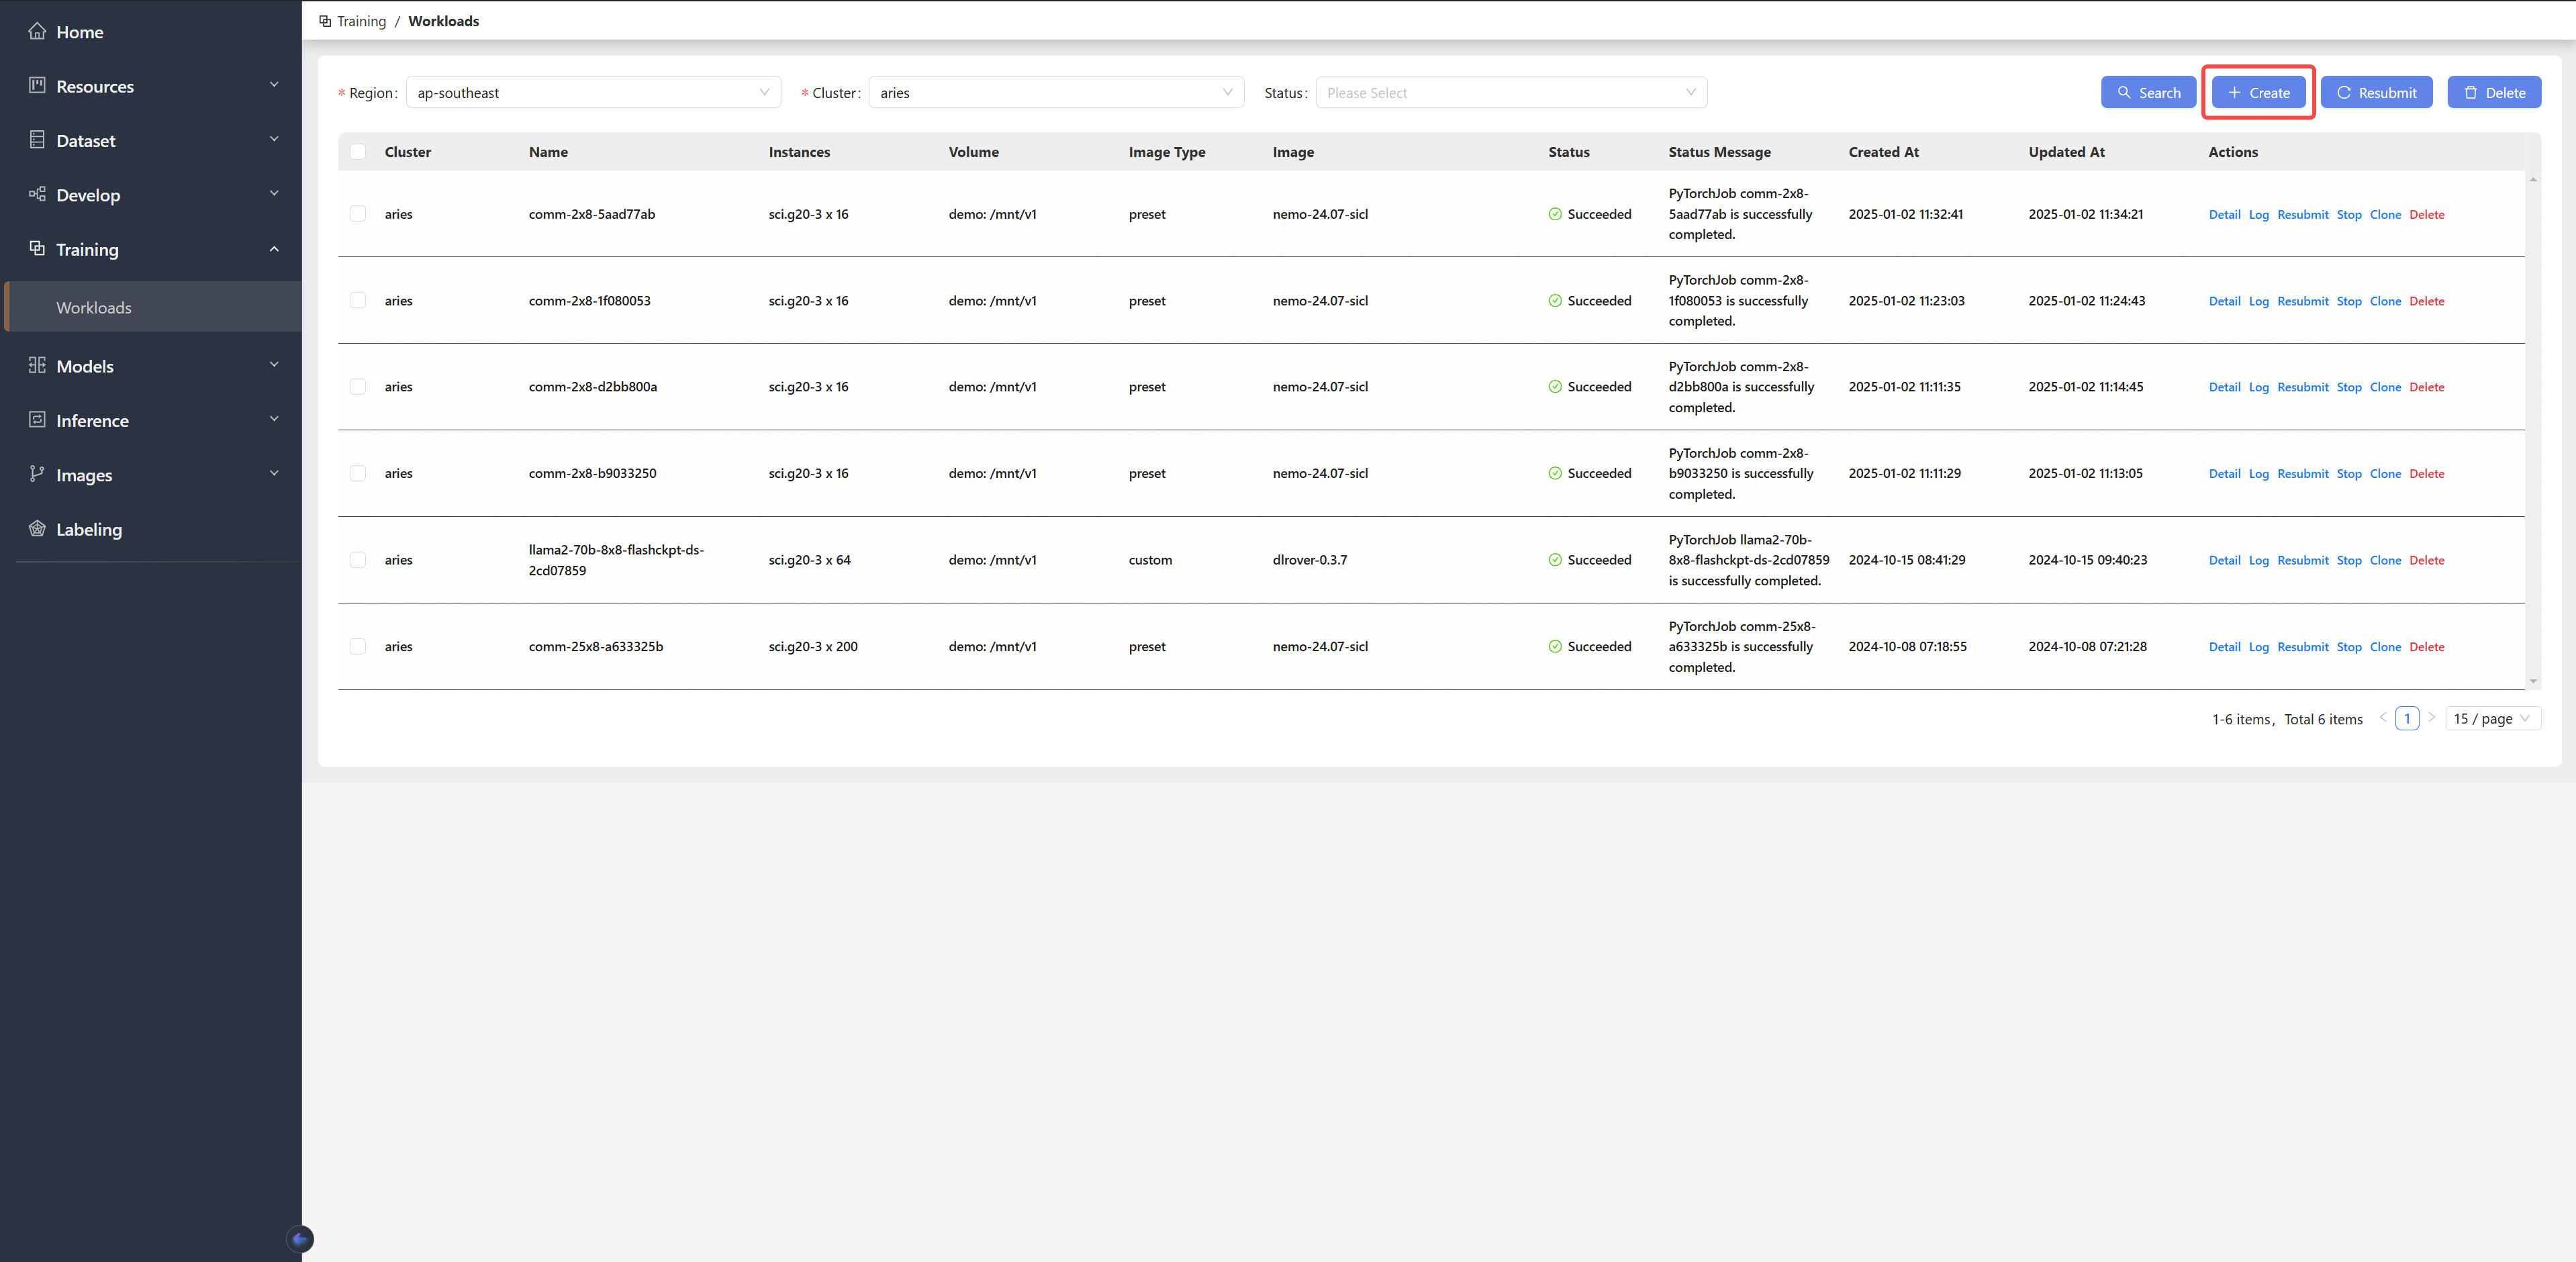The image size is (2576, 1262).
Task: Click the Create workload button
Action: click(2258, 92)
